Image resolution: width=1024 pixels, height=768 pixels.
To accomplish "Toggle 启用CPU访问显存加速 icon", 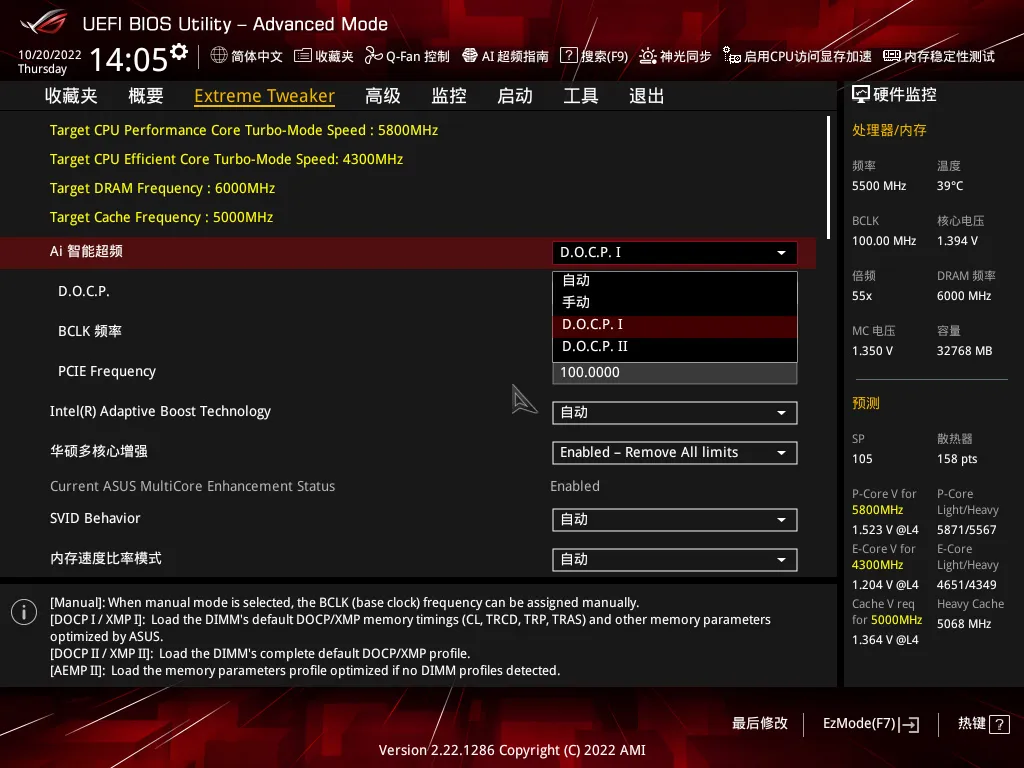I will [x=731, y=56].
